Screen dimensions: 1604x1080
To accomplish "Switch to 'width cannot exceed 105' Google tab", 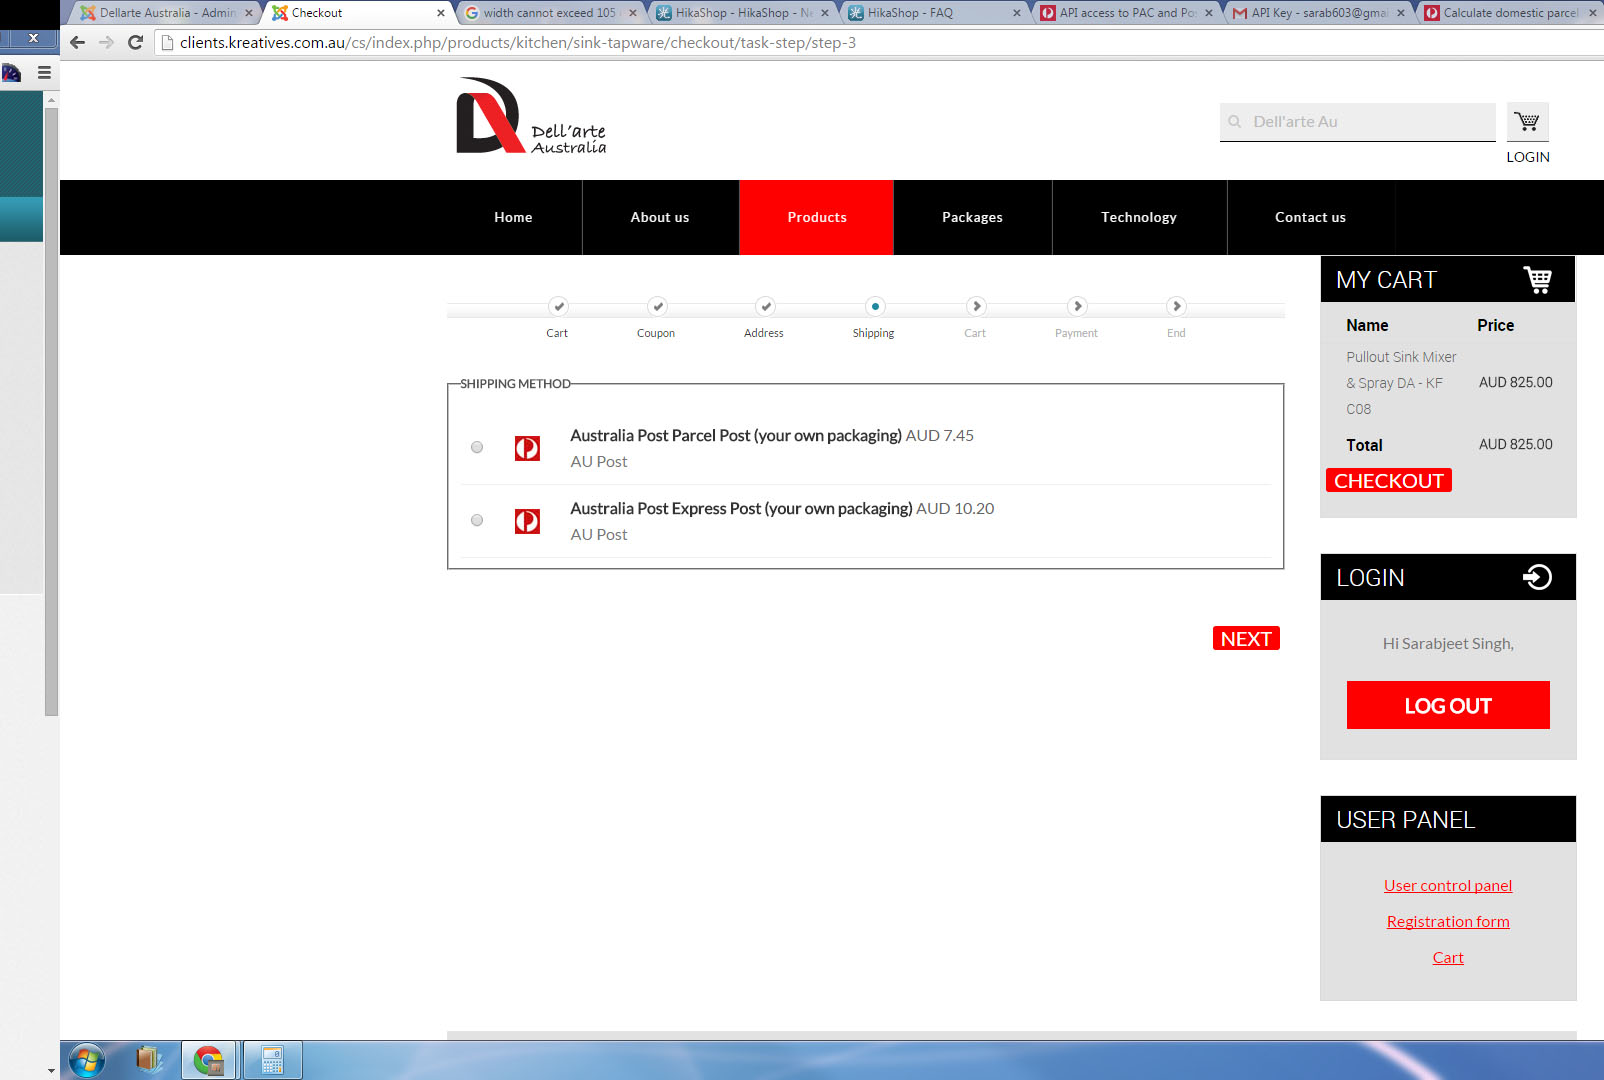I will (x=549, y=13).
